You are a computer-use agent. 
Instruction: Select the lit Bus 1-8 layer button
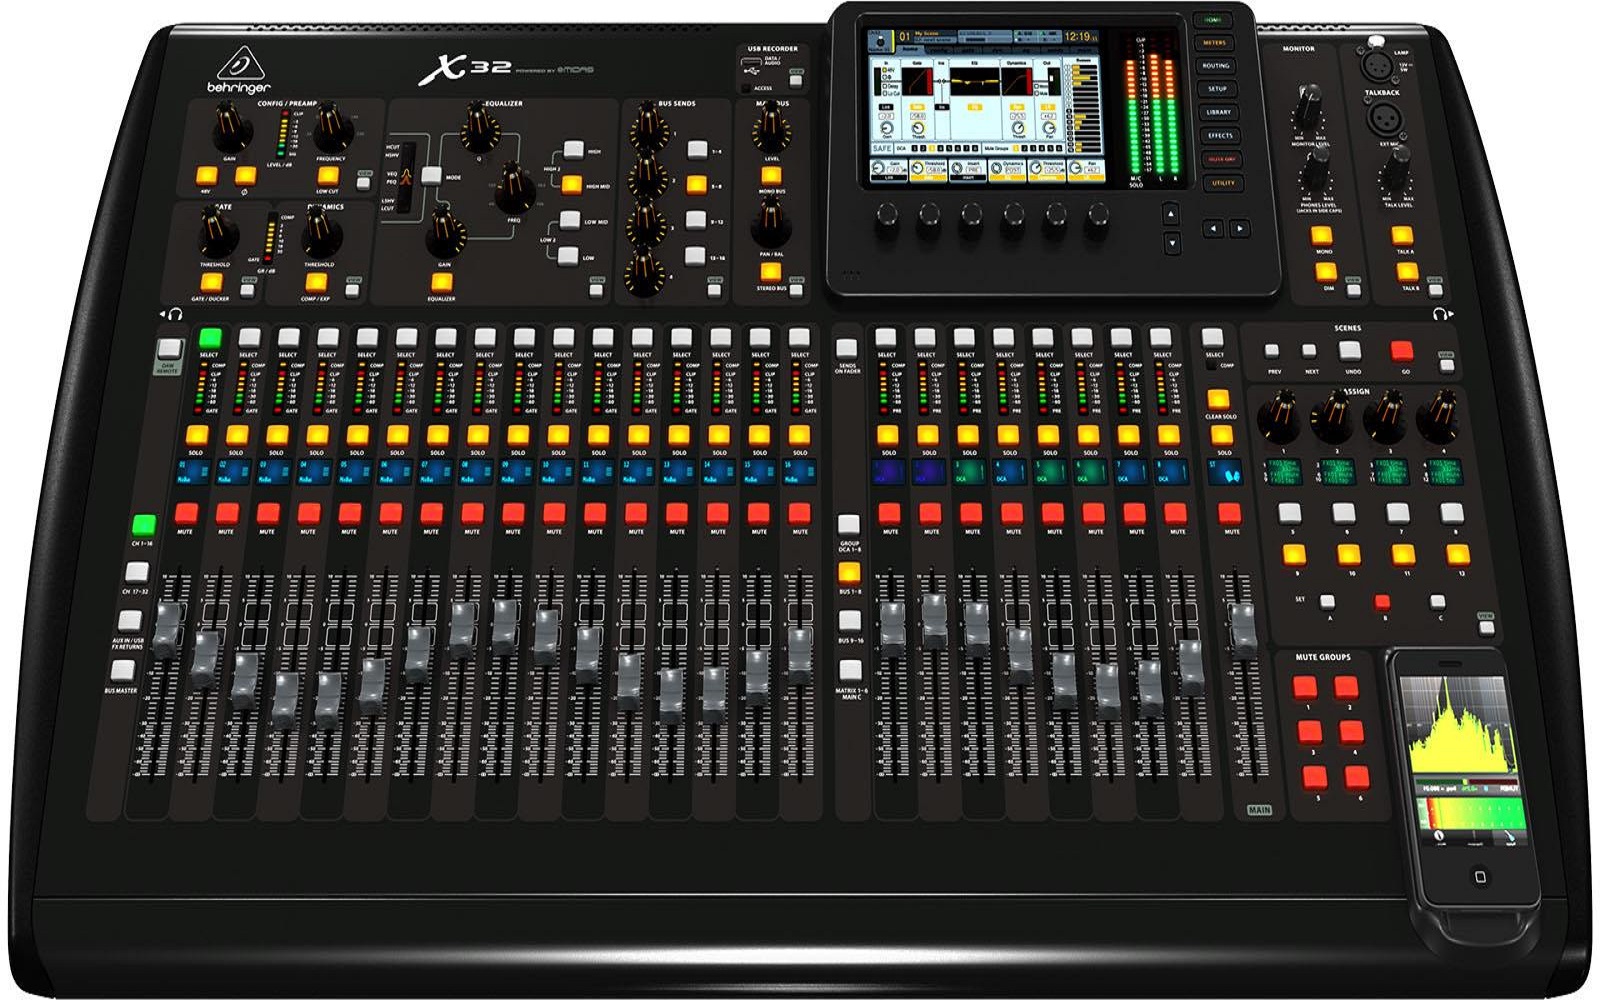tap(849, 573)
